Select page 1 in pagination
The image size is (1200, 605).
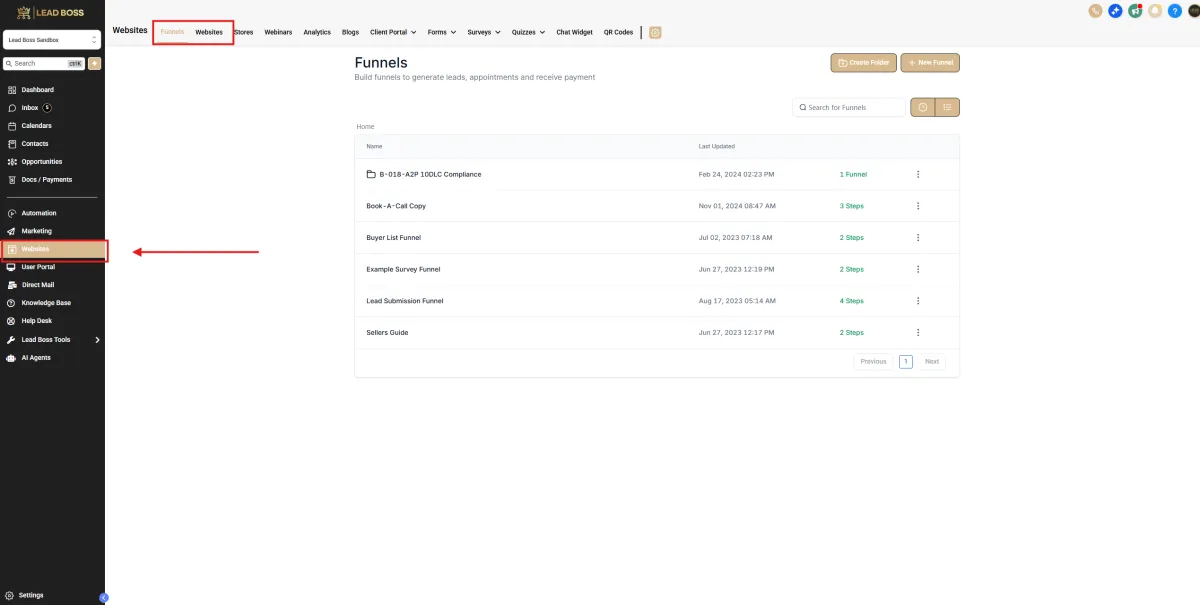906,361
